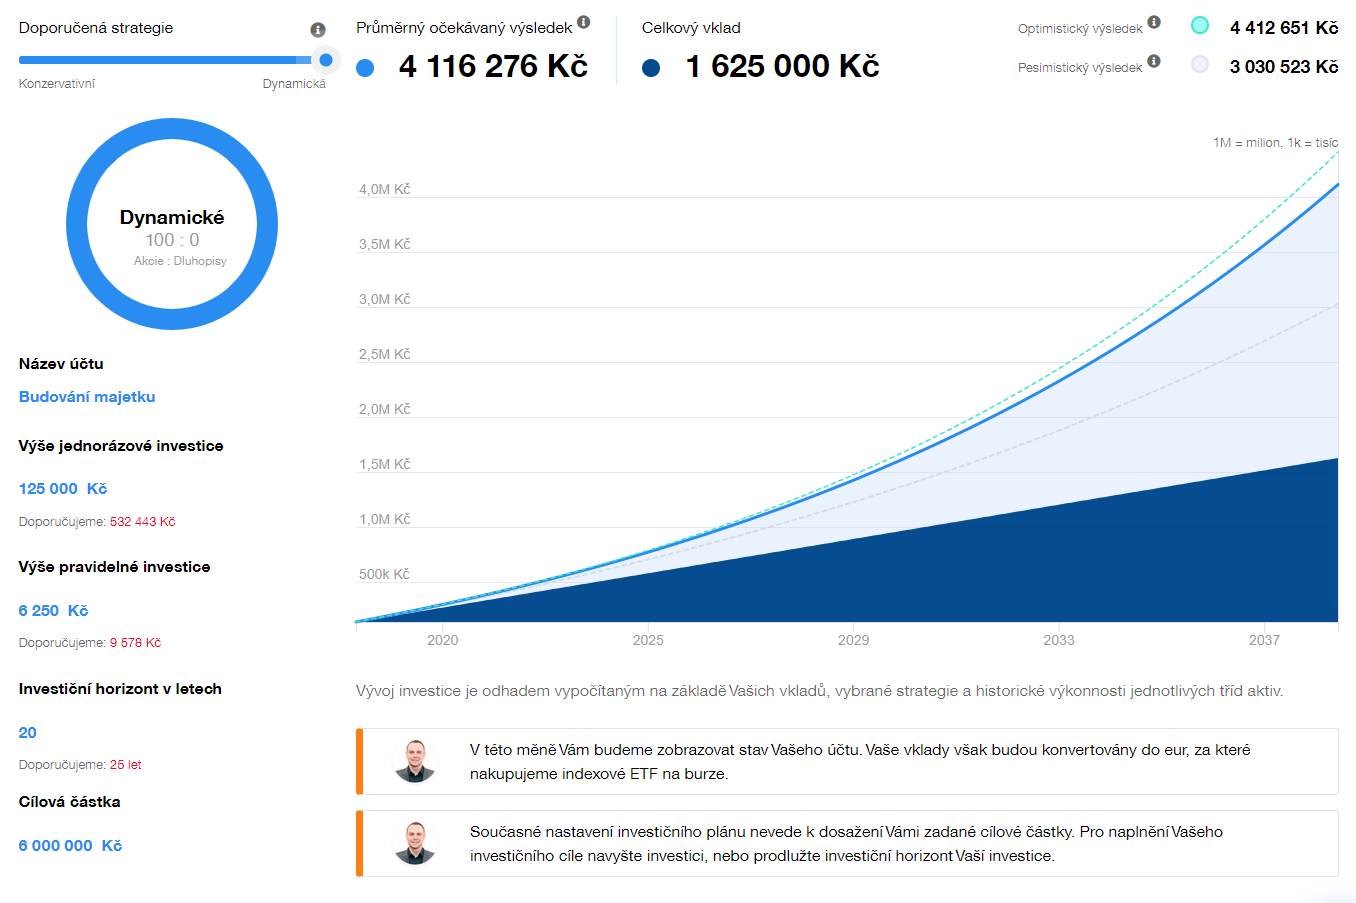The height and width of the screenshot is (903, 1356).
Task: Click the 125 000 Kč one-time investment field
Action: pyautogui.click(x=62, y=489)
